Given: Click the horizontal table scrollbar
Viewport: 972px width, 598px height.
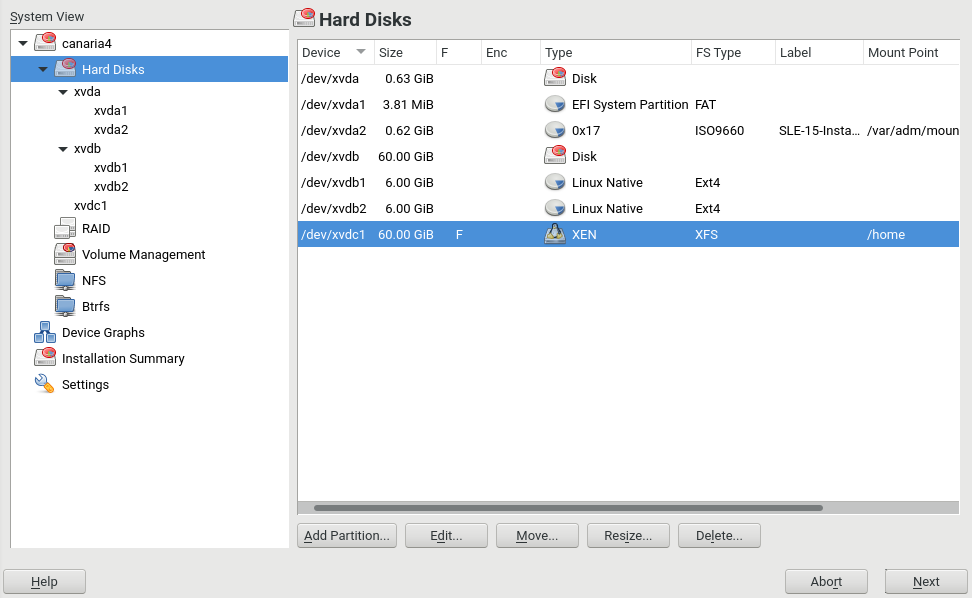Looking at the screenshot, I should click(568, 508).
